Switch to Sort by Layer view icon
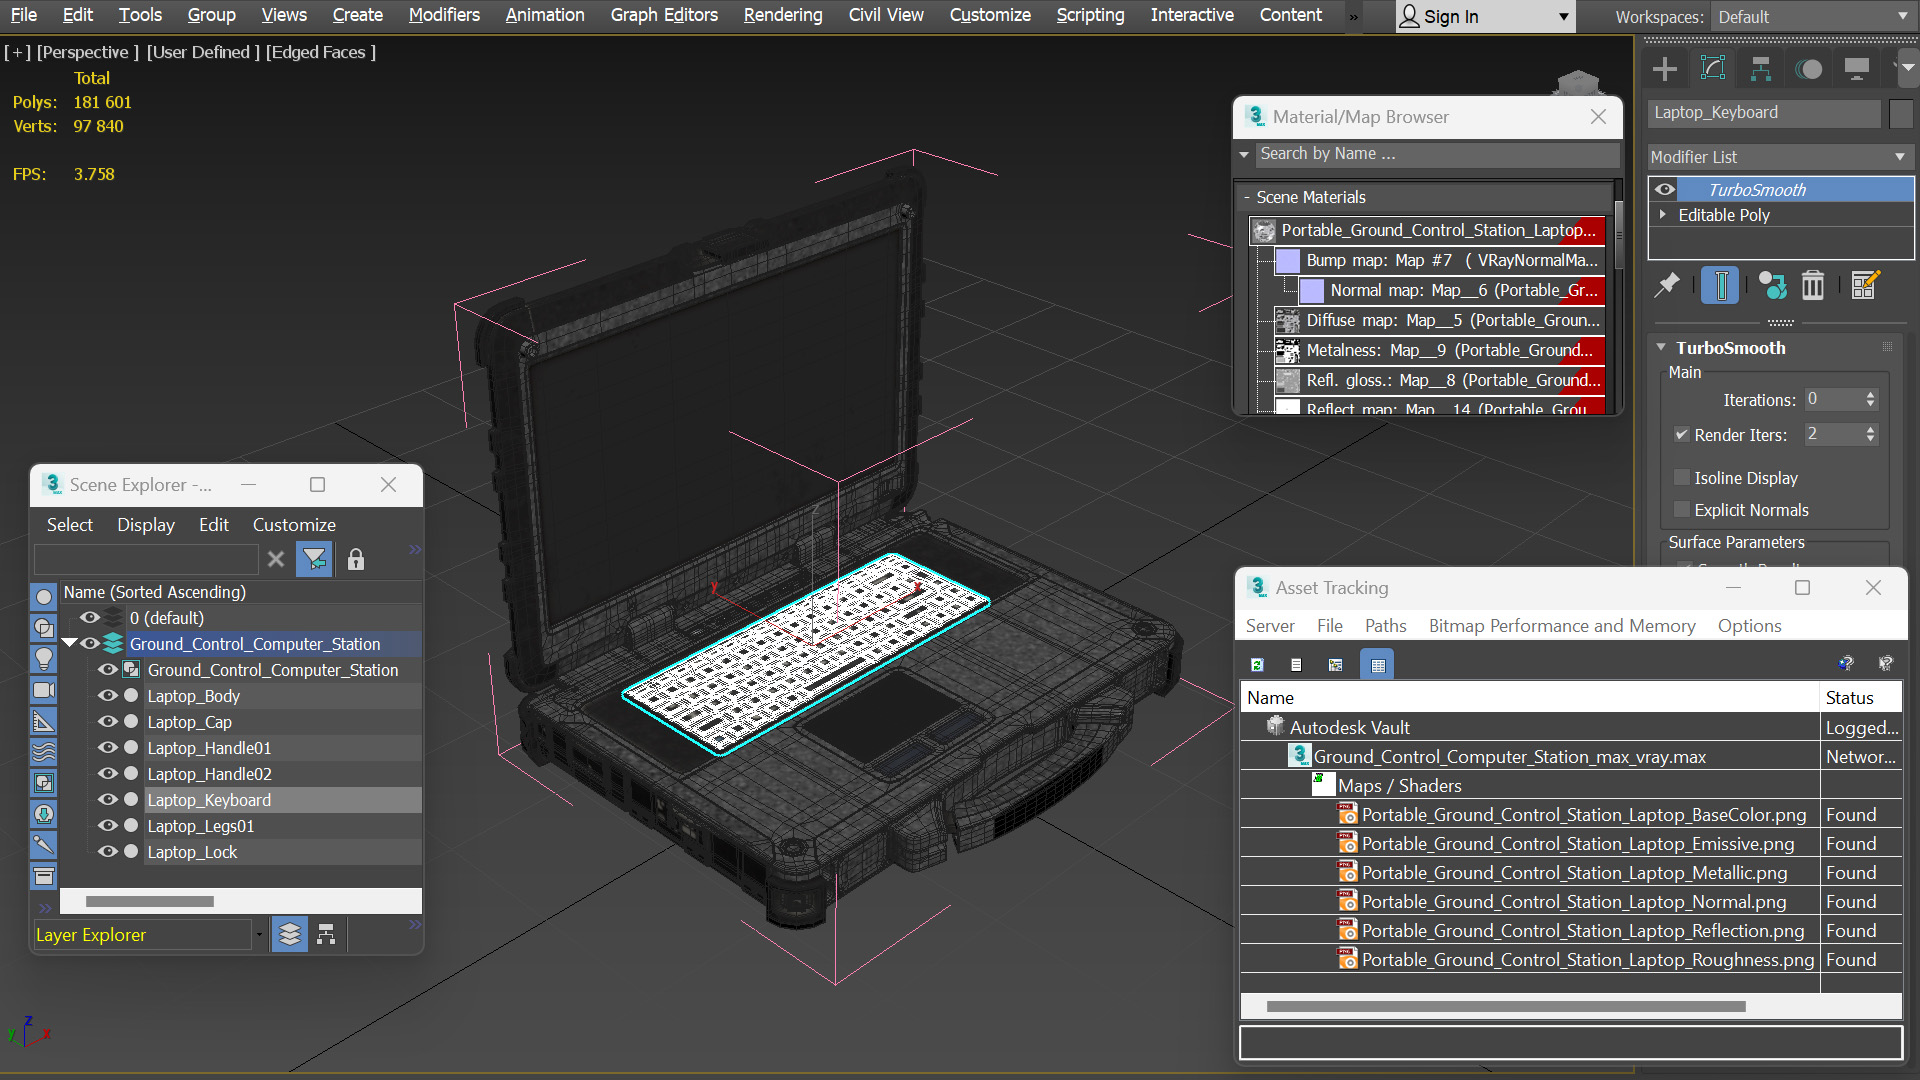 click(290, 934)
